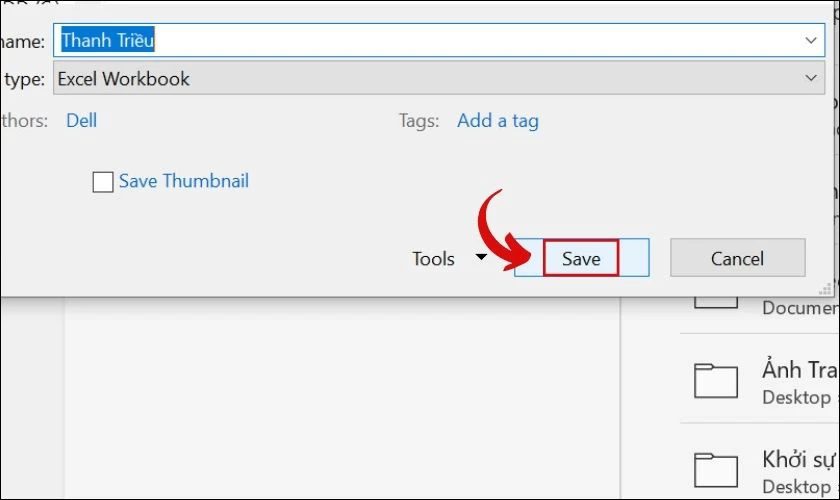Click the Dell author link

tap(81, 121)
